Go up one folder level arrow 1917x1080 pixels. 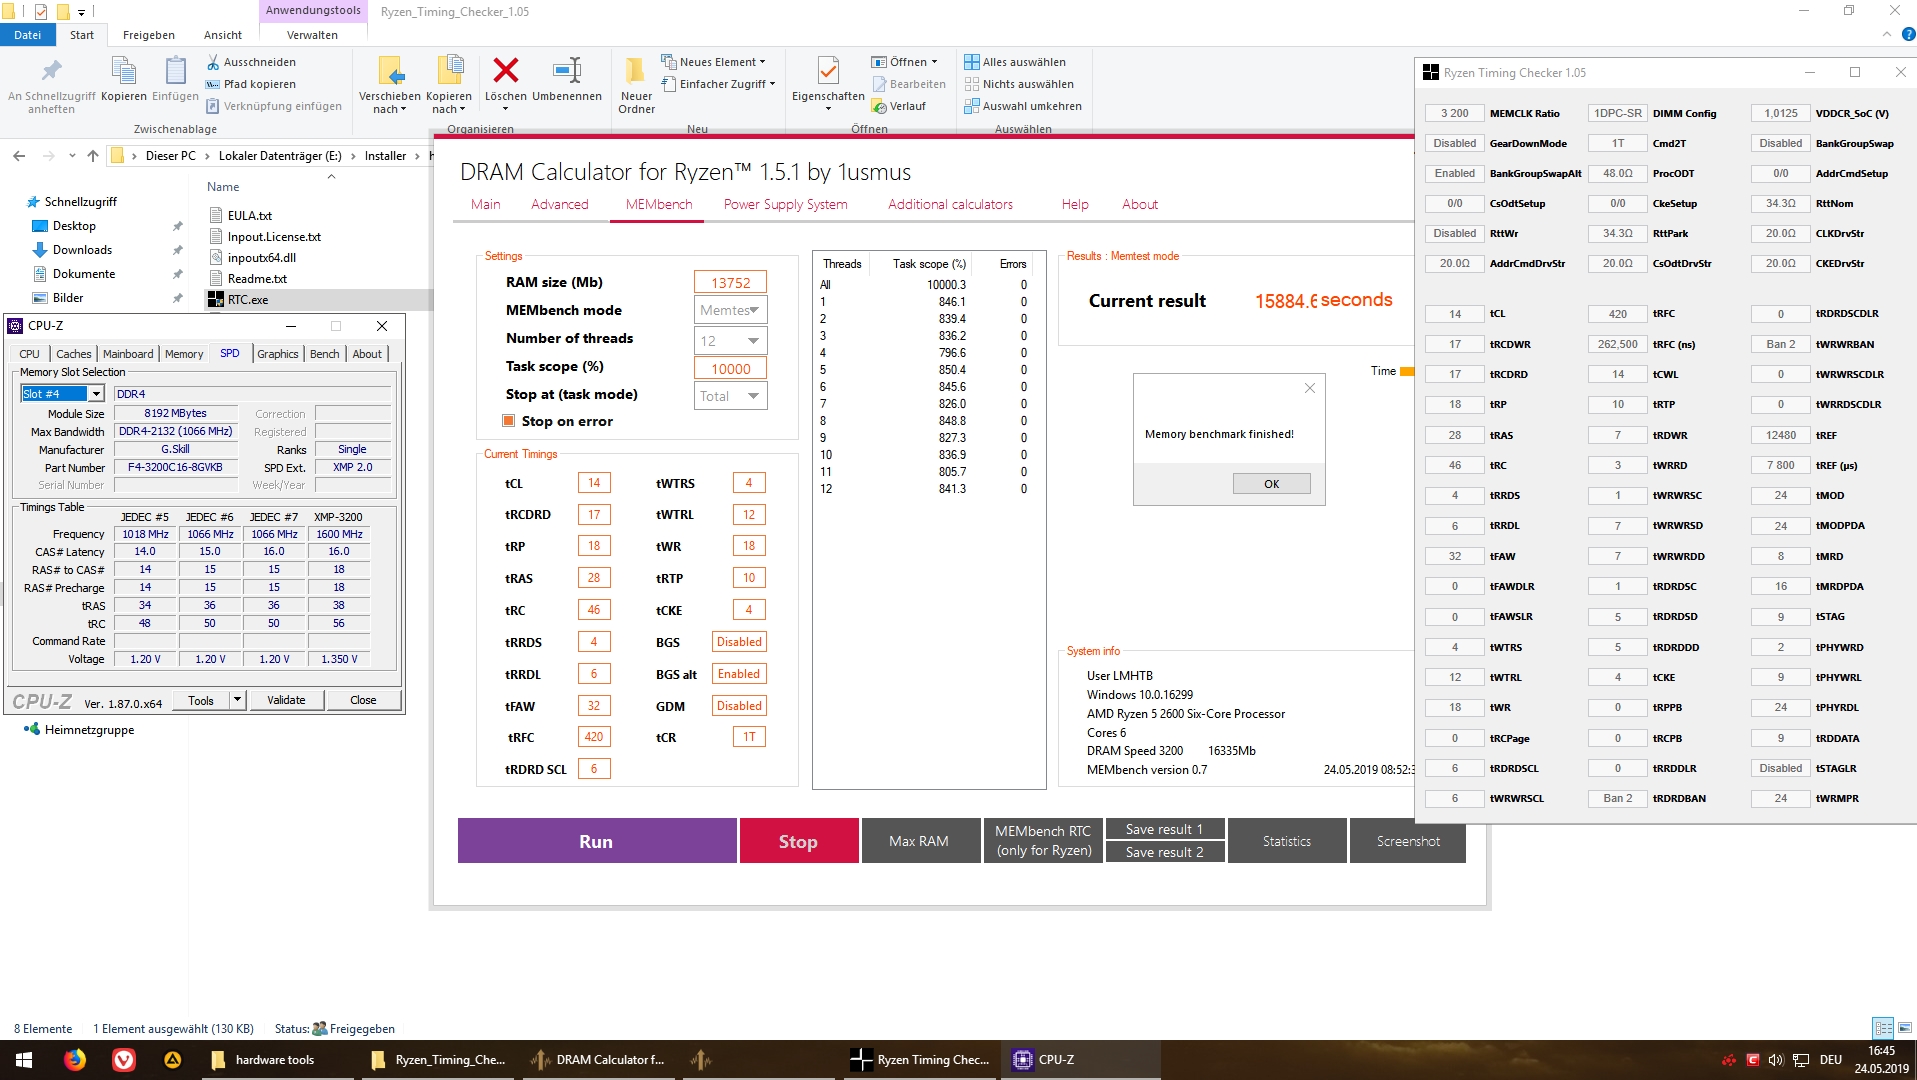click(x=93, y=156)
